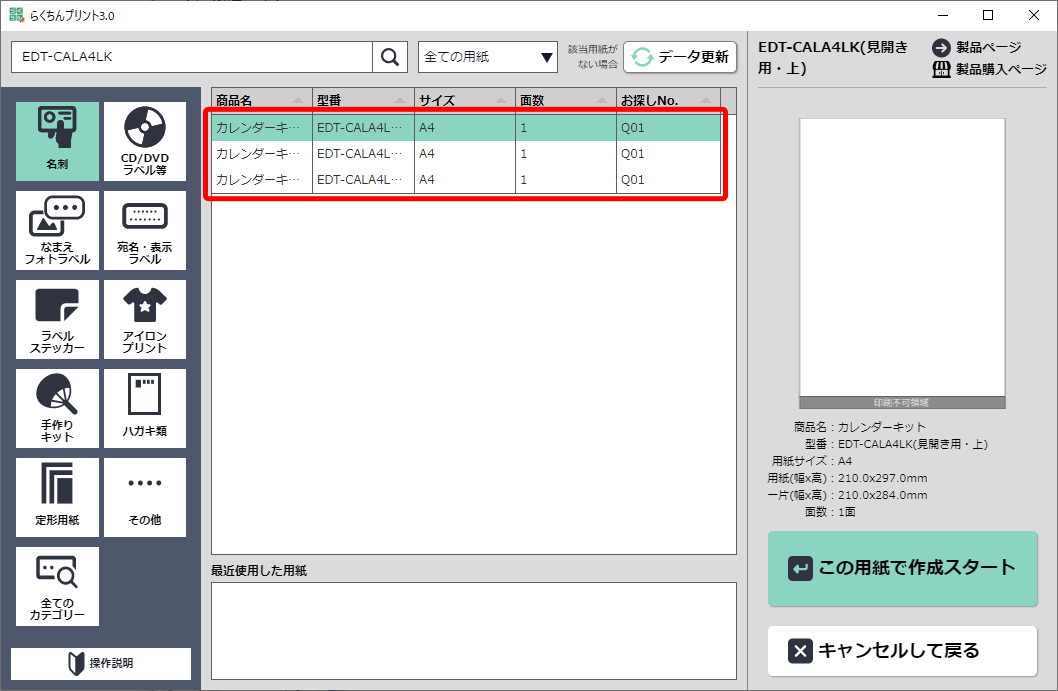
Task: Select the third カレンダーキット row
Action: [x=466, y=180]
